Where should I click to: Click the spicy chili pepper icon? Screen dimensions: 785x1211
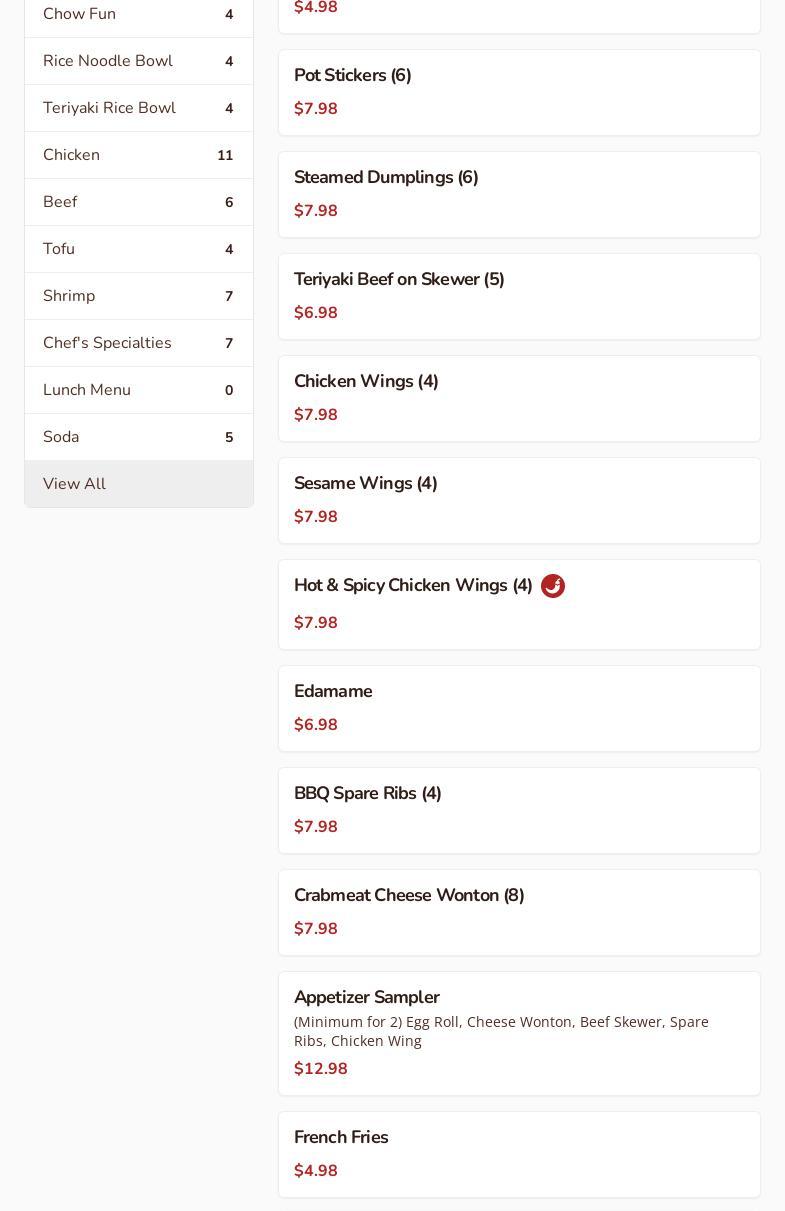[553, 586]
